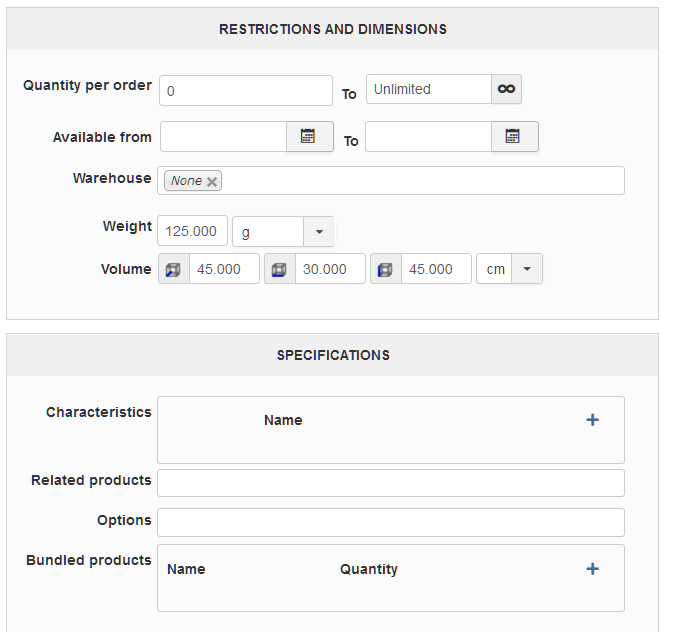This screenshot has height=632, width=678.
Task: Open the Available from start date calendar
Action: tap(309, 137)
